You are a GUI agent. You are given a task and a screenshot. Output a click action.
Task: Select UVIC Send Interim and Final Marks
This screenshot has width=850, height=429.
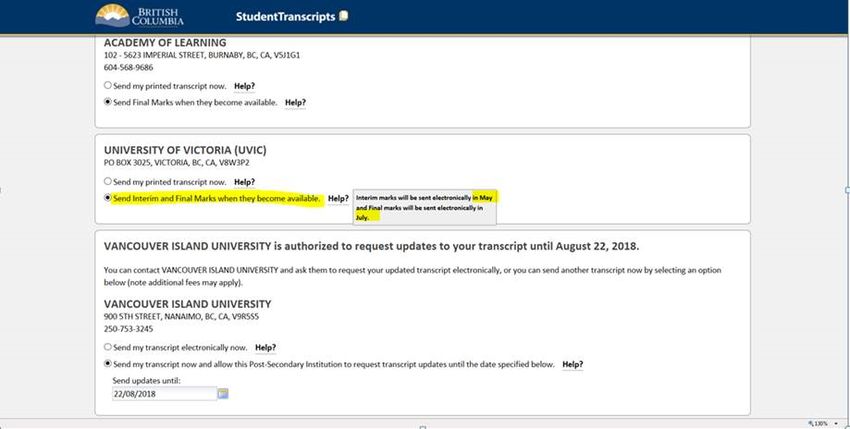click(x=108, y=198)
